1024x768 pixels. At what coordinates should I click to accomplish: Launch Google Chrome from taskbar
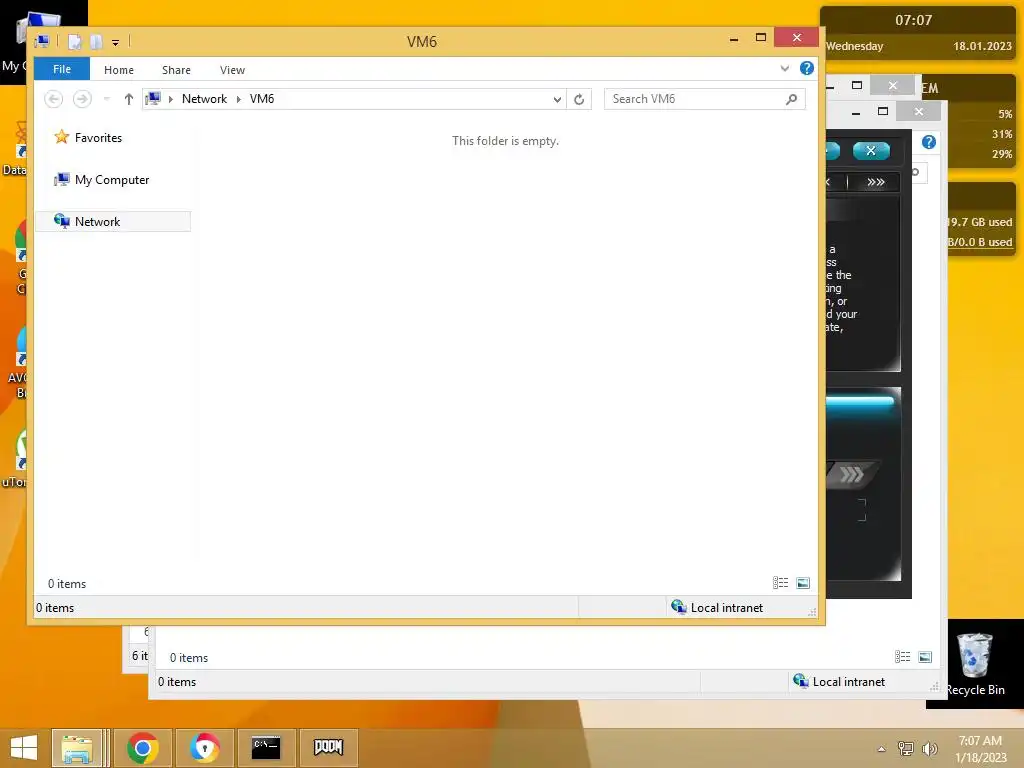[x=142, y=748]
